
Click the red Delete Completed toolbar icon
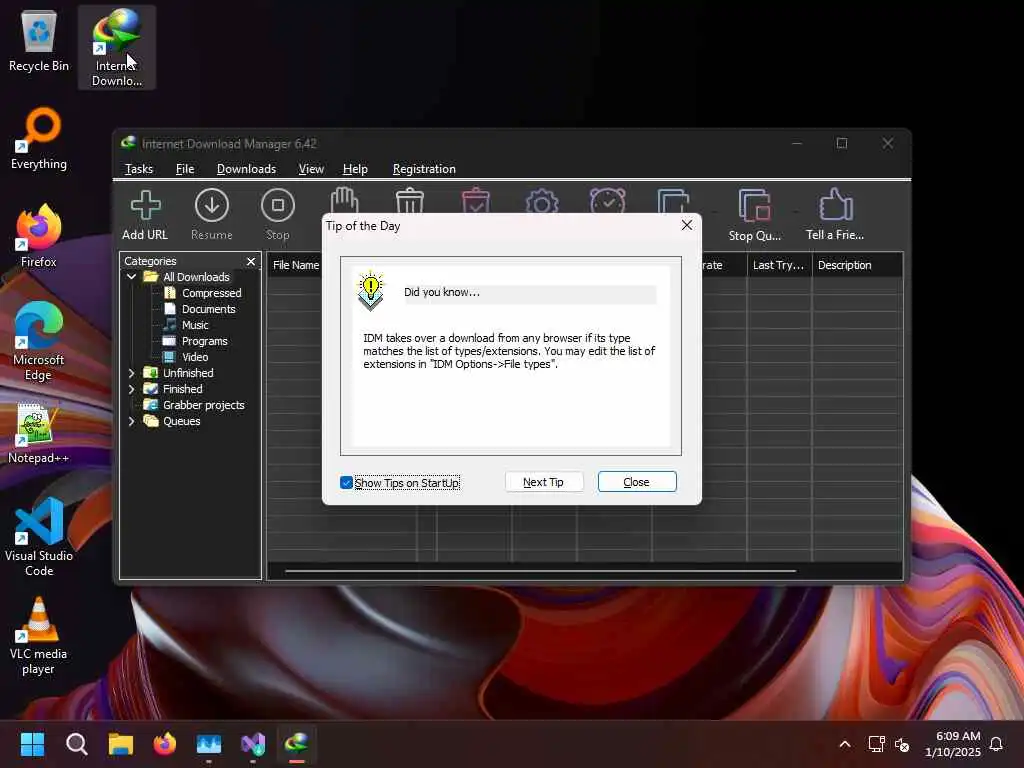pyautogui.click(x=475, y=200)
